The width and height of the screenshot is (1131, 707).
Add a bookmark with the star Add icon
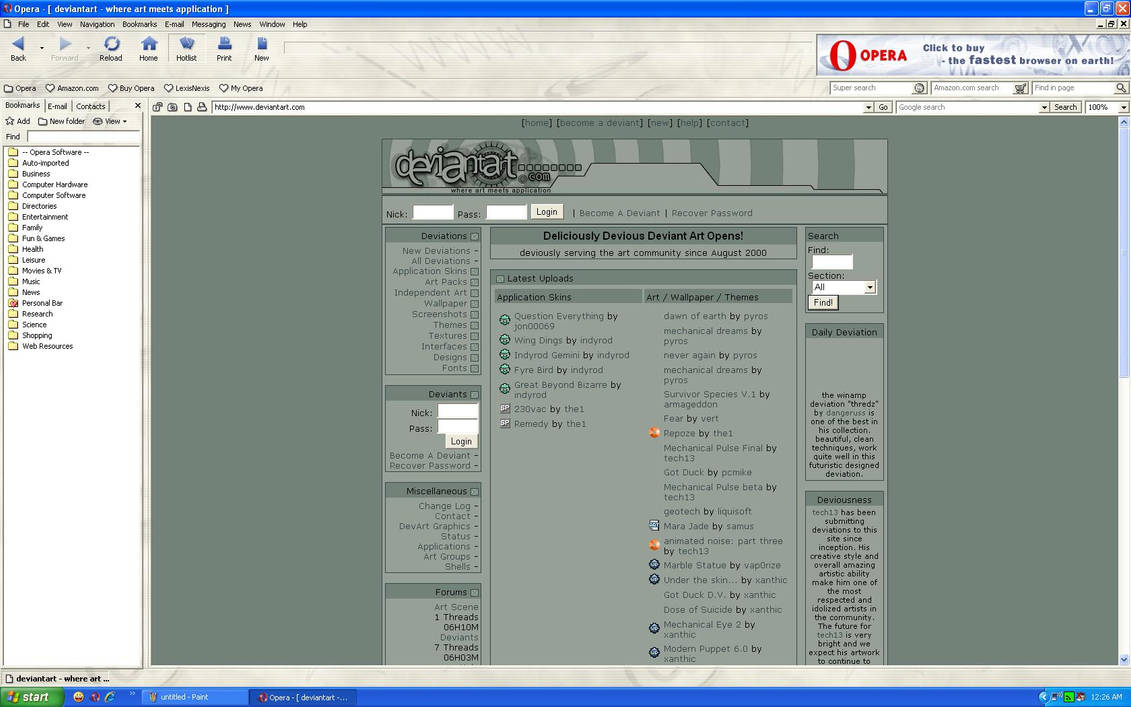17,121
